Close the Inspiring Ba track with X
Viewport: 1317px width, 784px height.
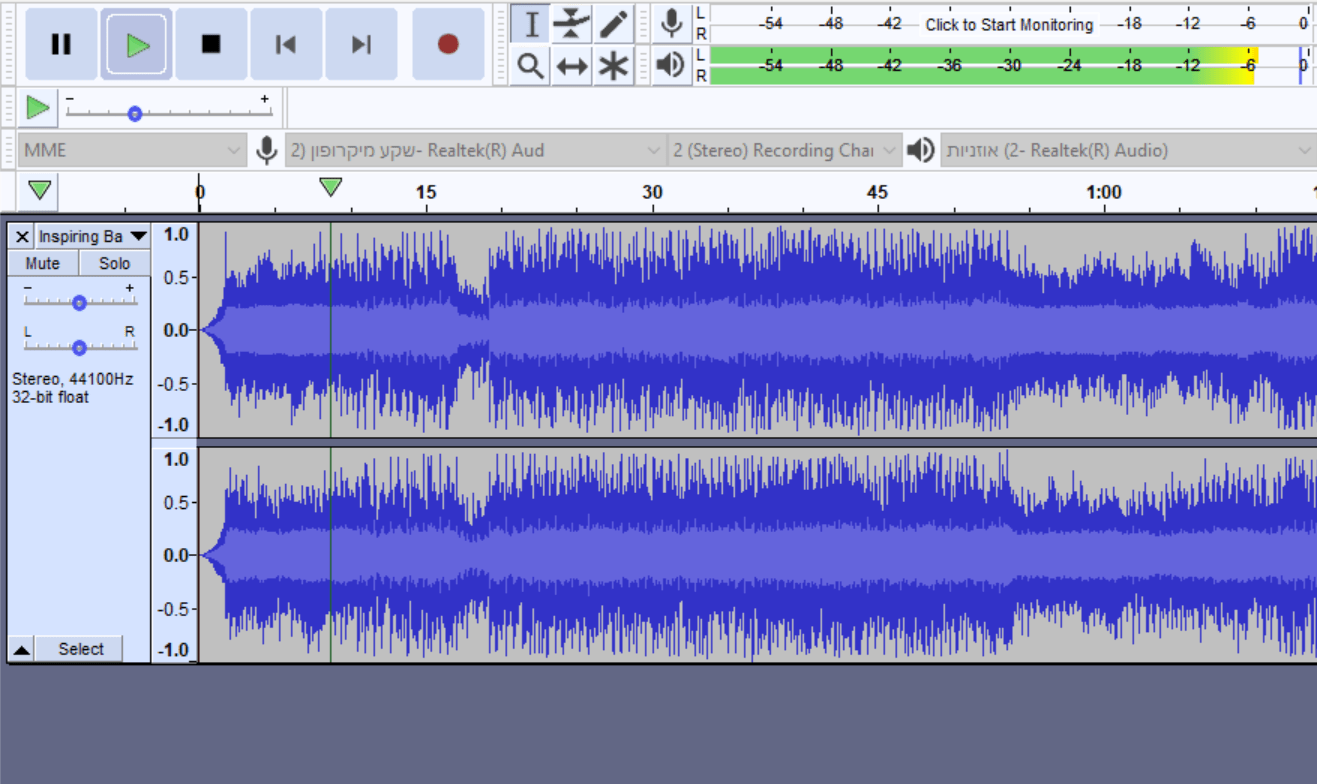[22, 236]
